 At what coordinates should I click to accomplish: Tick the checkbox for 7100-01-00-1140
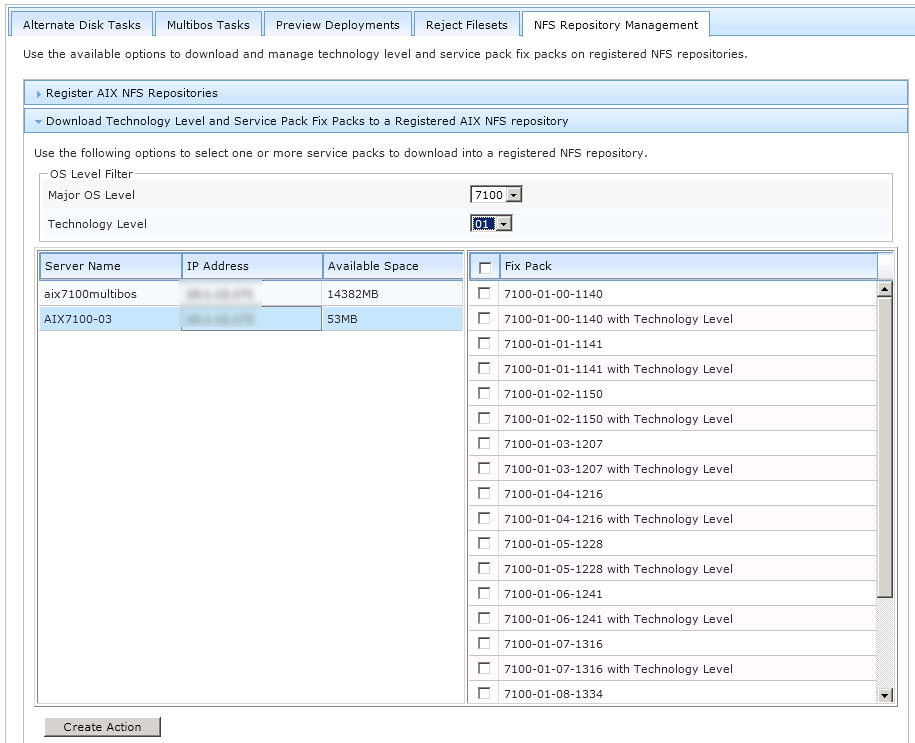point(485,294)
